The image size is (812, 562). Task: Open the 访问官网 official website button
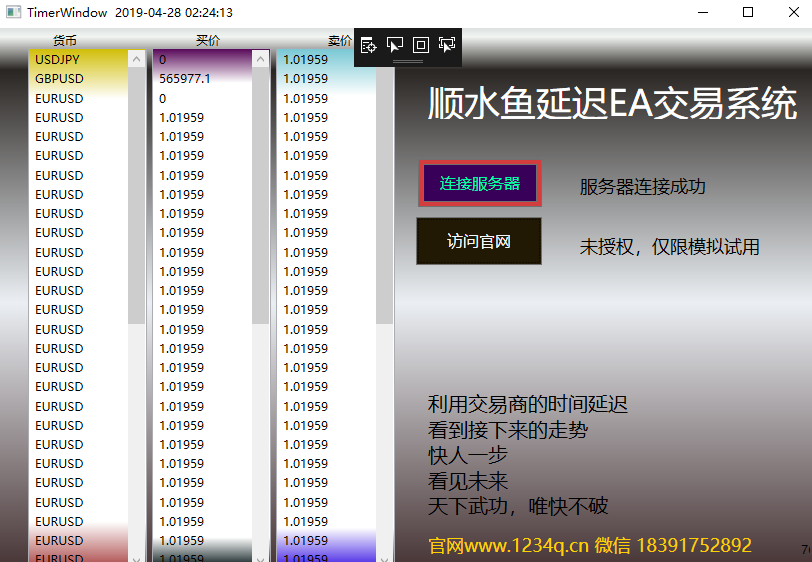coord(479,242)
